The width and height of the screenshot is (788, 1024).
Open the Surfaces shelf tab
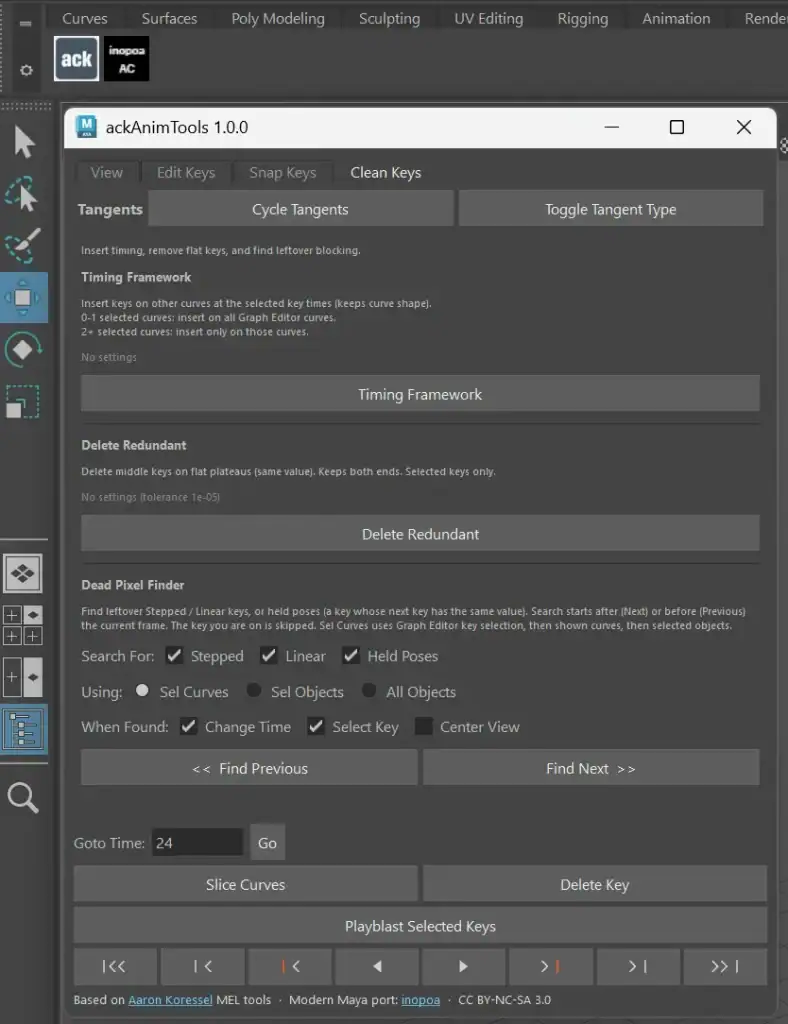pos(169,18)
